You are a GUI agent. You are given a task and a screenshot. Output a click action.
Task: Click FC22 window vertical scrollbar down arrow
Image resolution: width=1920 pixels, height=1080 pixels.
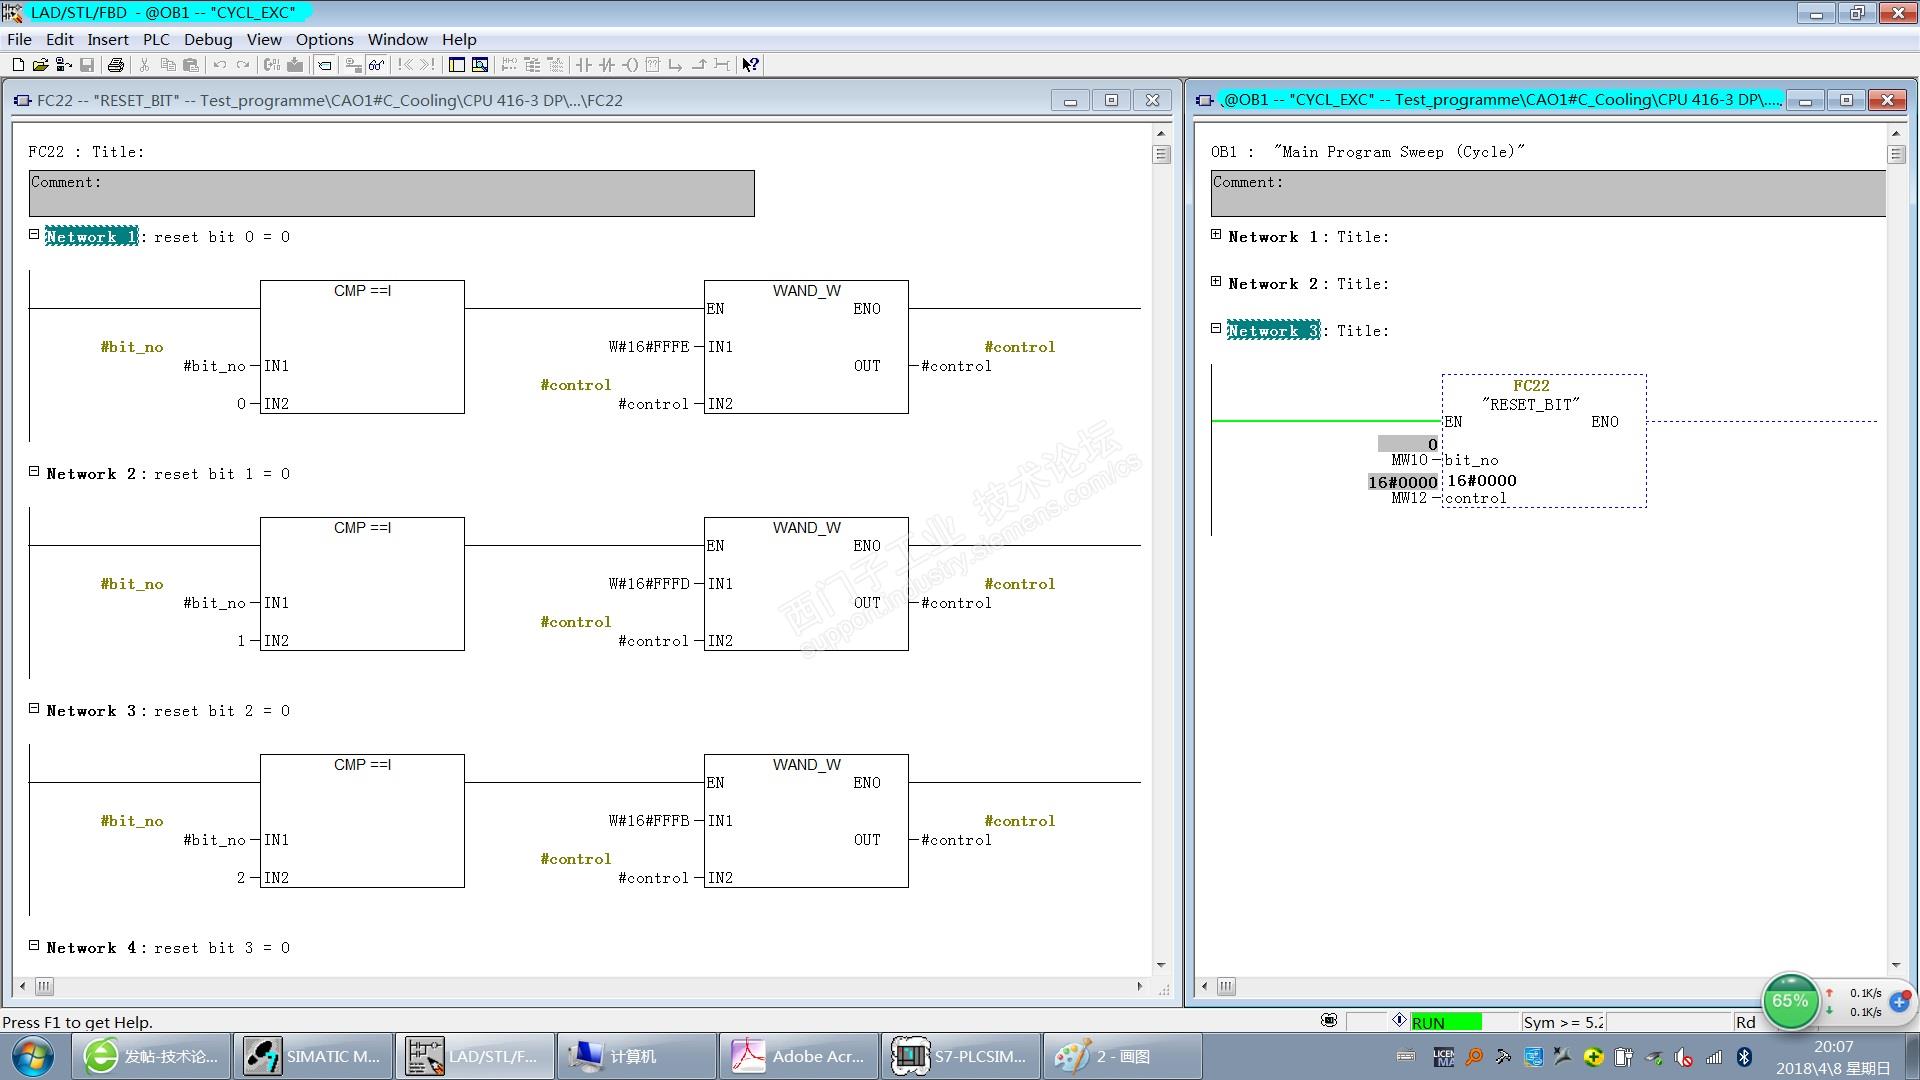1161,965
